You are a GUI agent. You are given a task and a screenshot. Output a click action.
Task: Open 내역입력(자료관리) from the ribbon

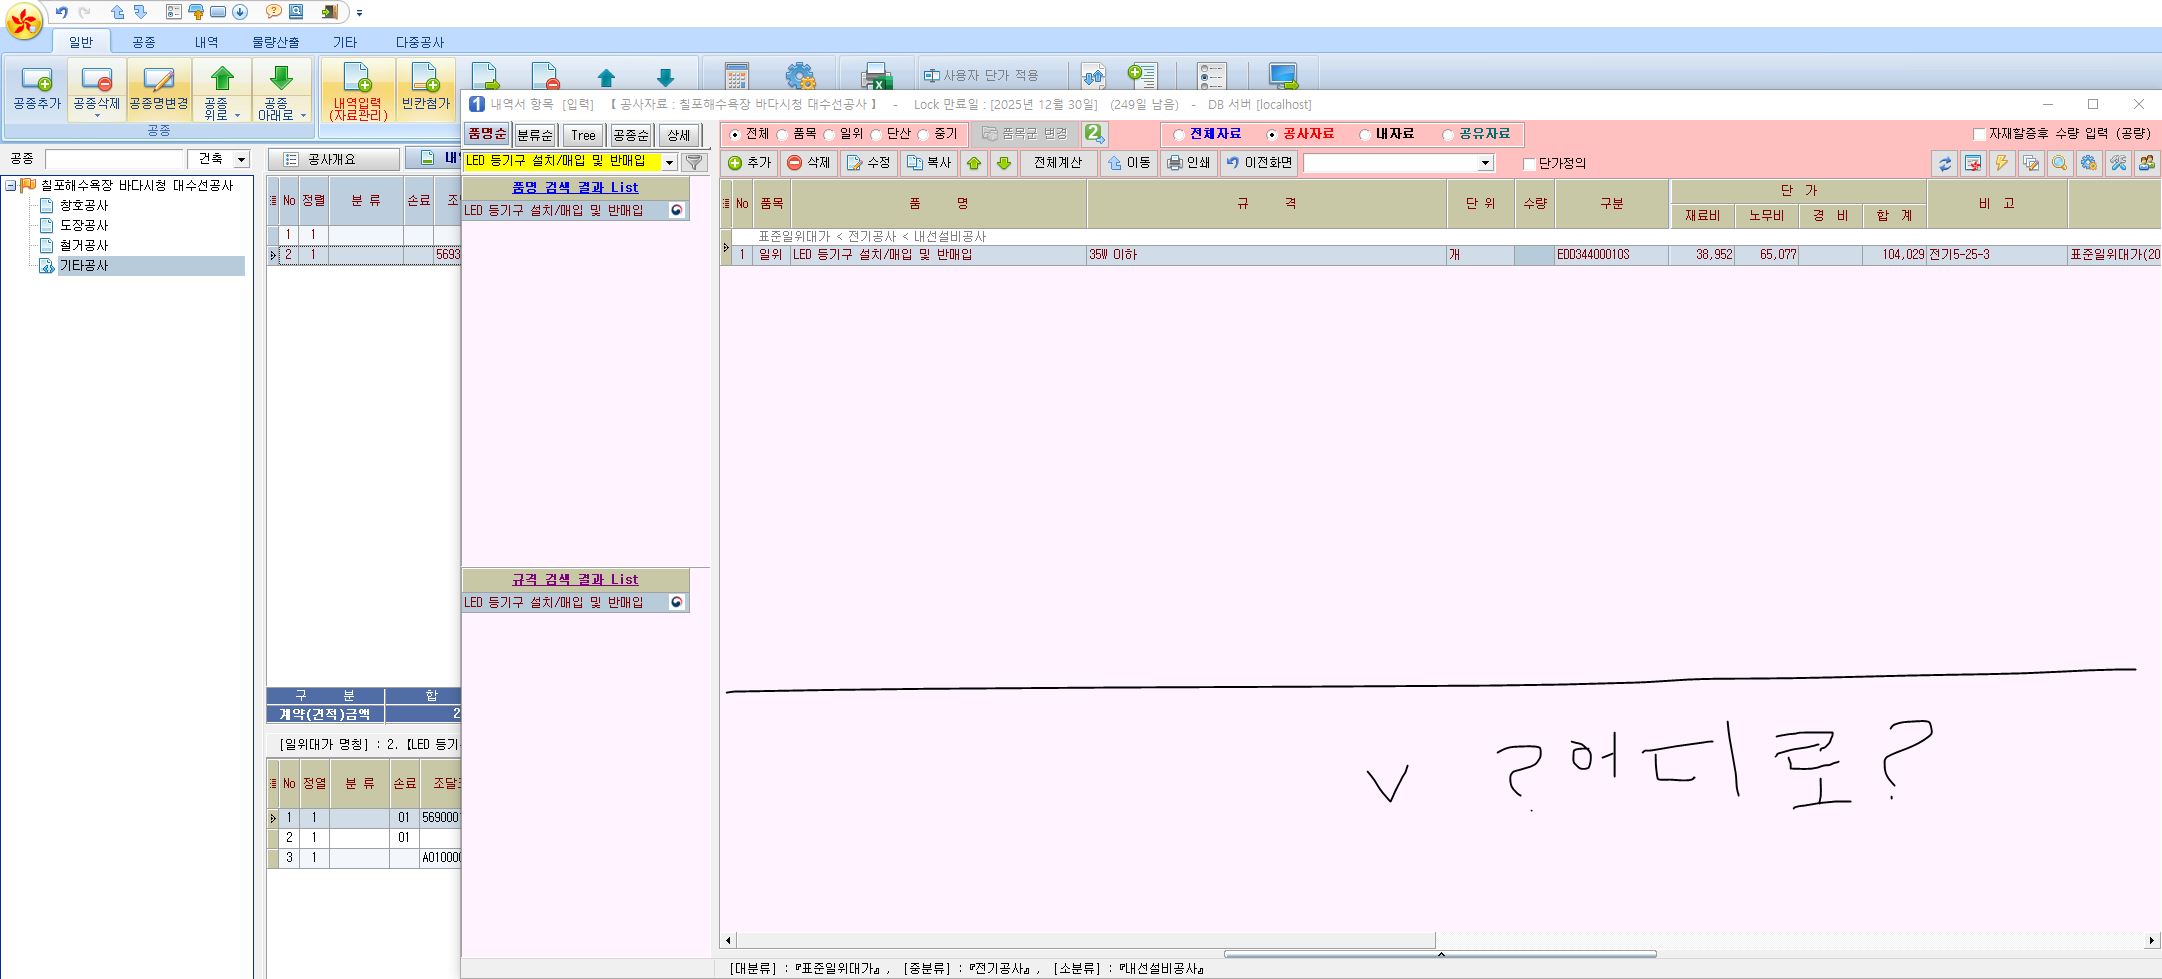click(358, 90)
